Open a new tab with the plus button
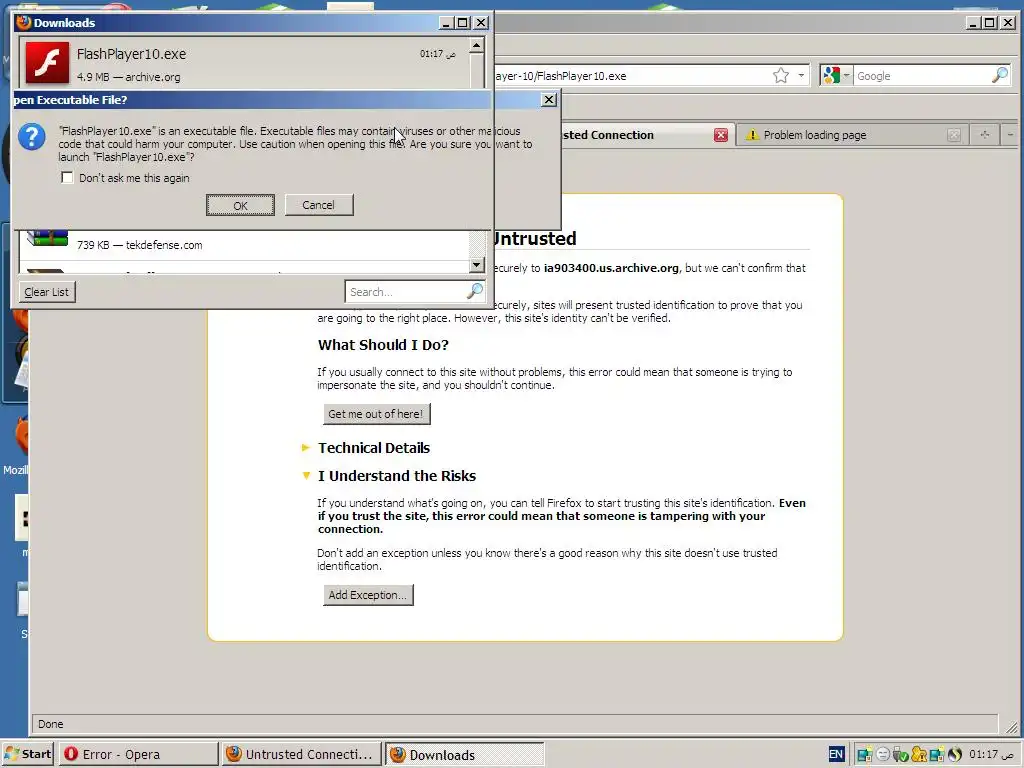The height and width of the screenshot is (768, 1024). [984, 135]
